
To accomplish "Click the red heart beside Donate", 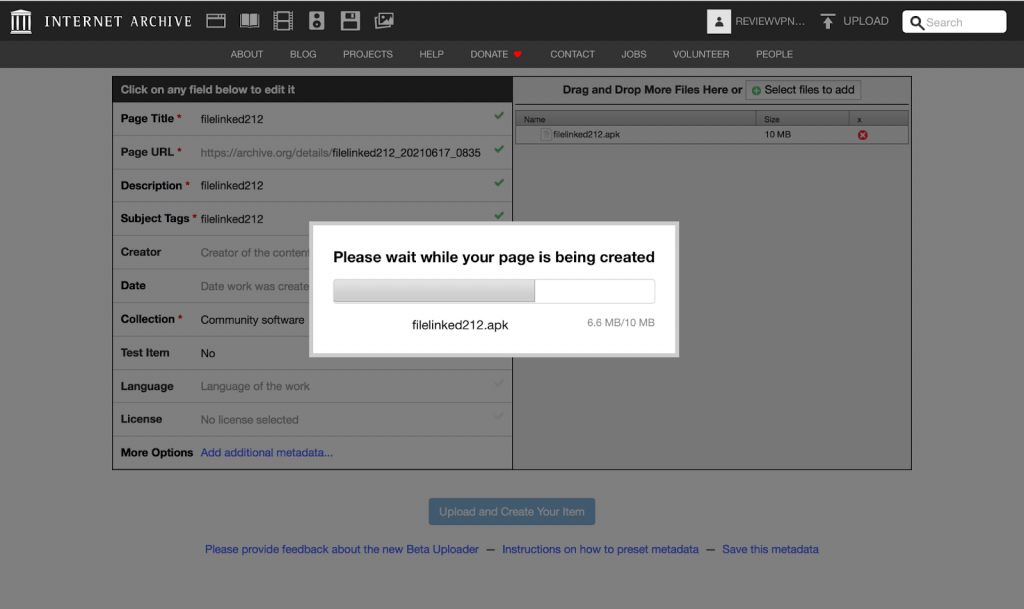I will (x=517, y=54).
